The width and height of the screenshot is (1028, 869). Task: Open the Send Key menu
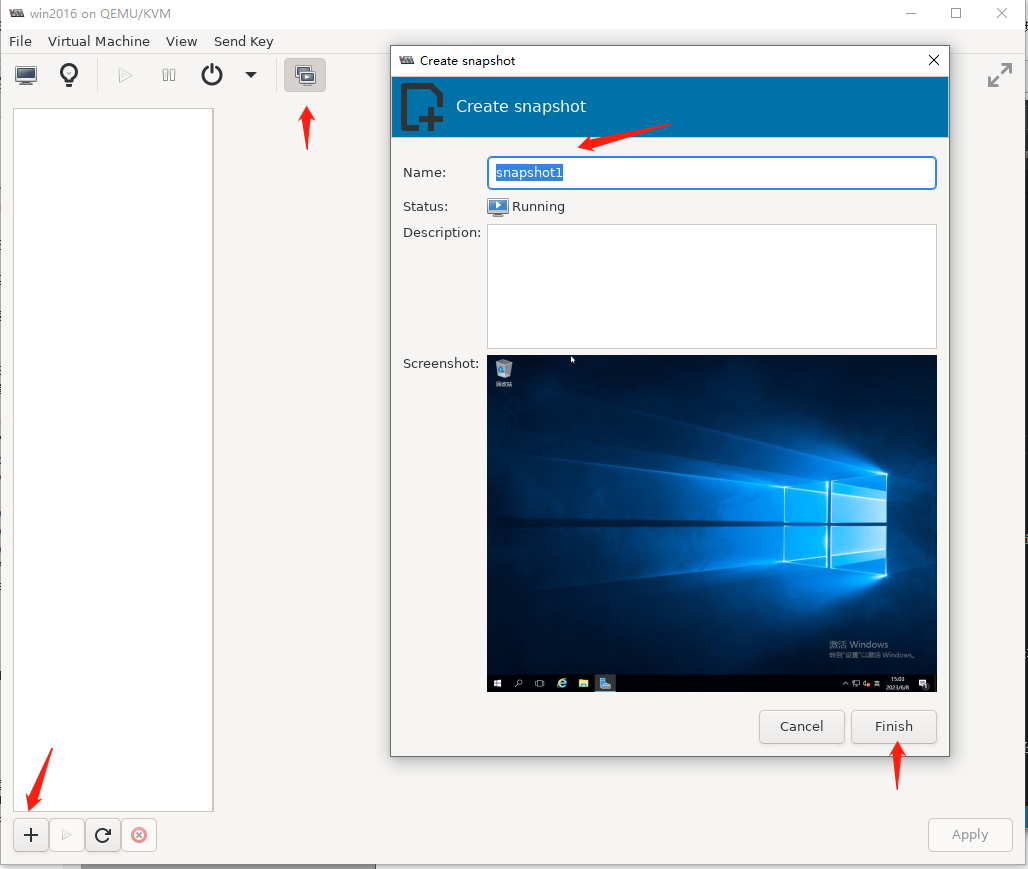[243, 41]
